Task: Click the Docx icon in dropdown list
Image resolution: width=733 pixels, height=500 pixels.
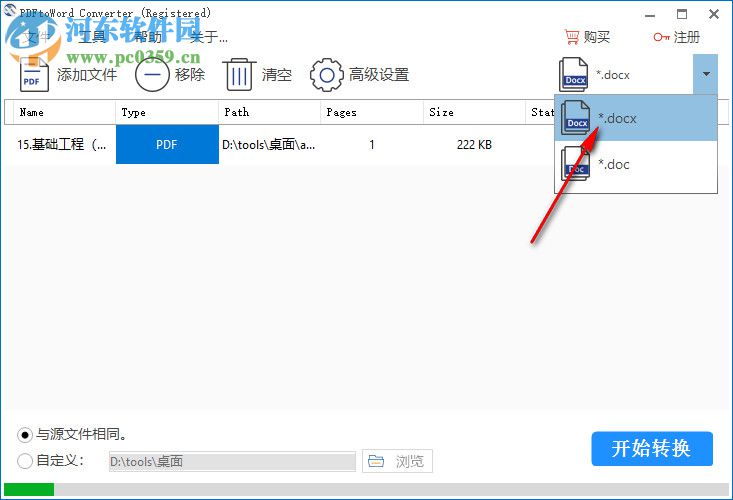Action: pyautogui.click(x=575, y=118)
